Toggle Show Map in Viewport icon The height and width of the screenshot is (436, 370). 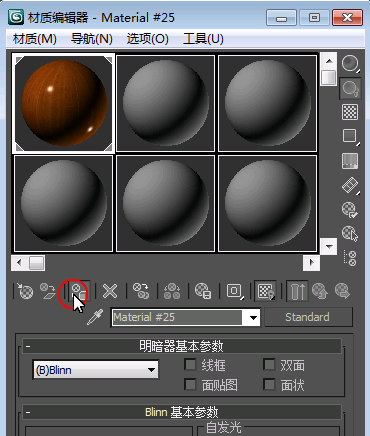click(x=265, y=291)
